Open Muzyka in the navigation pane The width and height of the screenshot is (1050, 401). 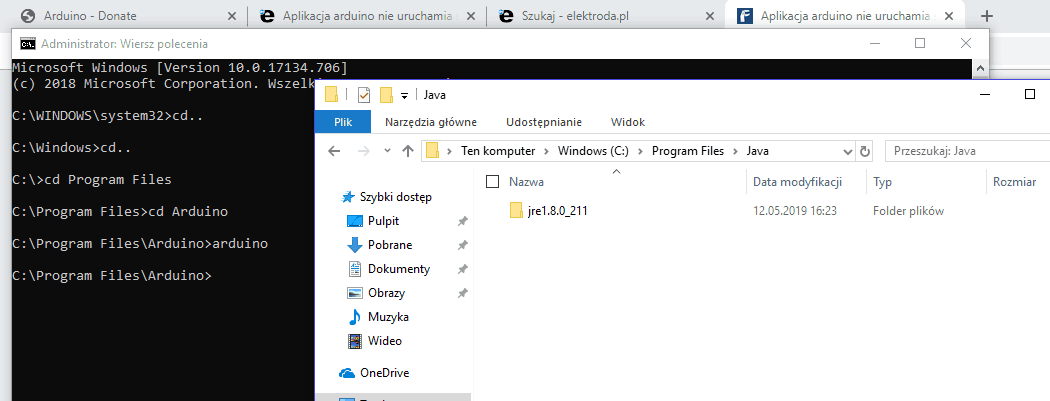click(388, 317)
